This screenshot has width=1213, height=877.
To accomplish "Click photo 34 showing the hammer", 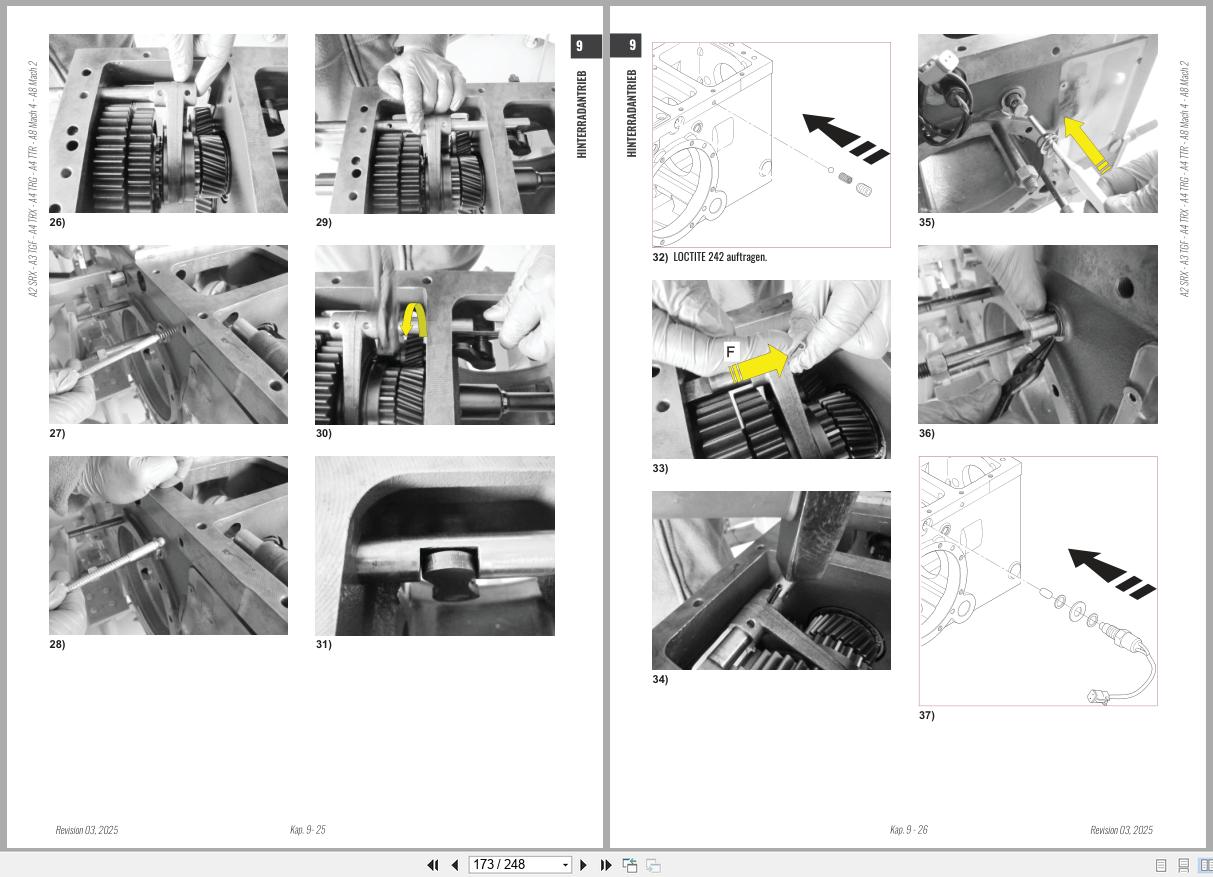I will click(771, 580).
